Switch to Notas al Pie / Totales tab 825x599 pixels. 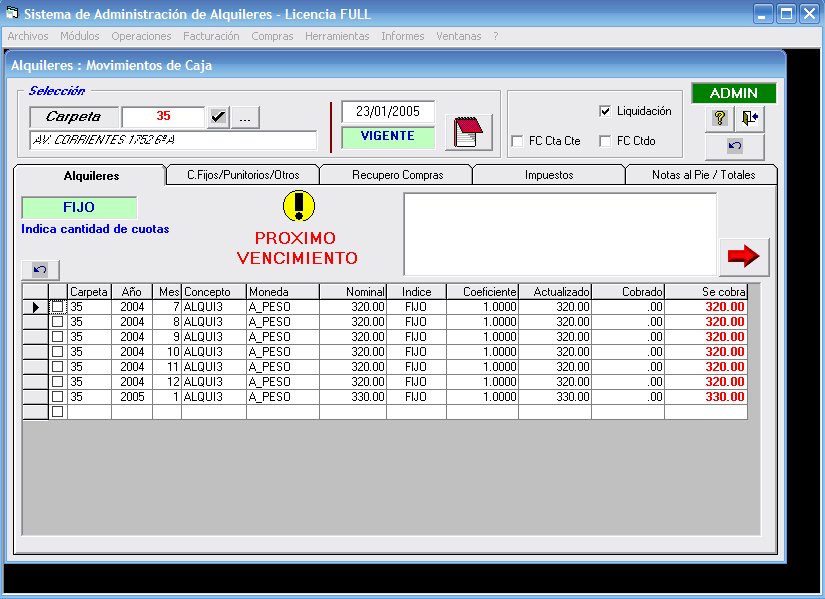(x=703, y=175)
